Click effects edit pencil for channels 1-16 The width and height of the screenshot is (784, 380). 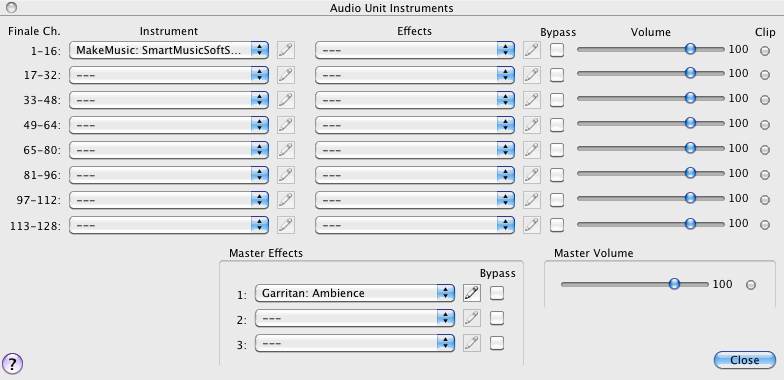tap(532, 50)
